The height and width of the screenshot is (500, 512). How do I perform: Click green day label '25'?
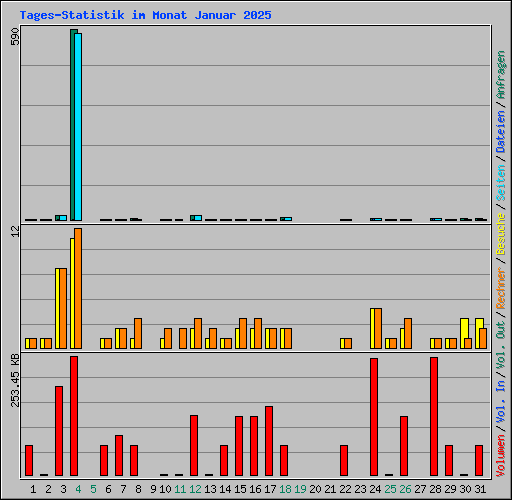390,489
